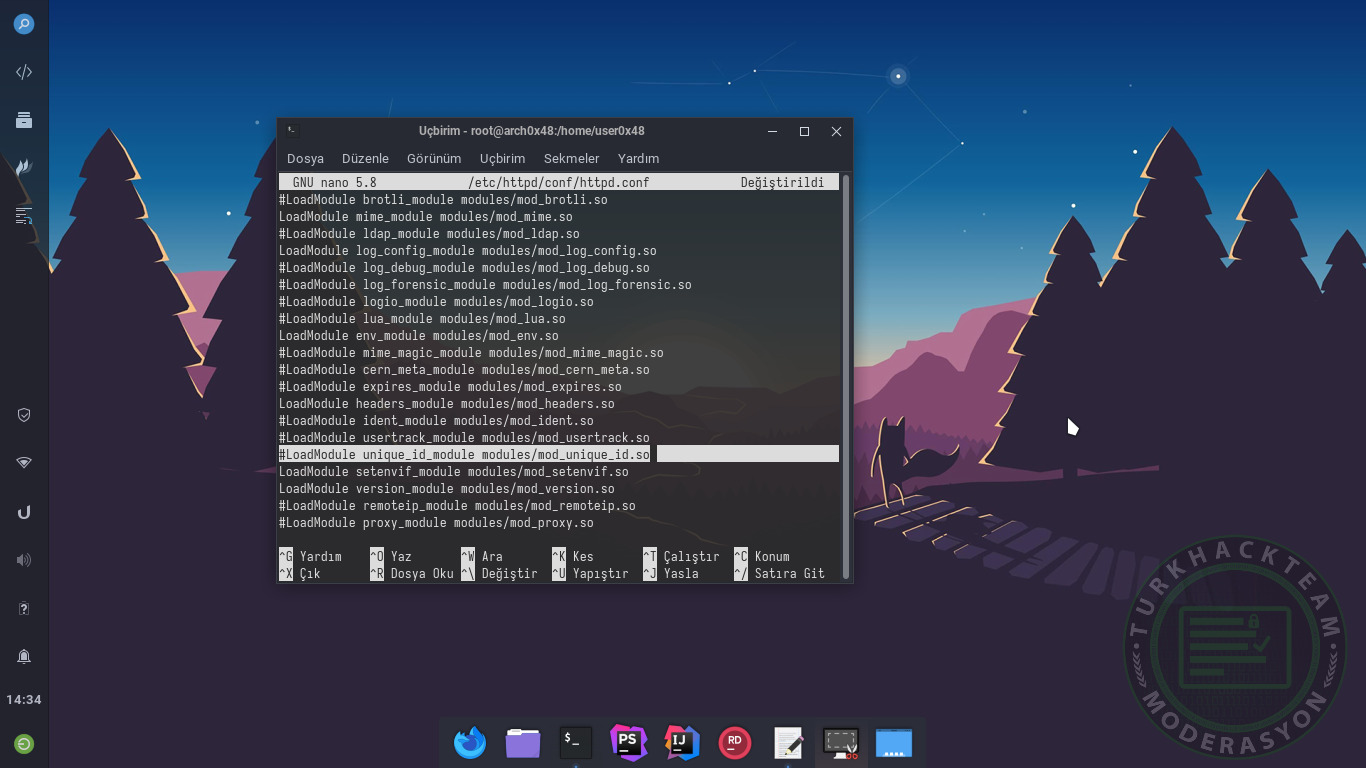Open the Görünüm menu
This screenshot has width=1366, height=768.
[x=434, y=158]
